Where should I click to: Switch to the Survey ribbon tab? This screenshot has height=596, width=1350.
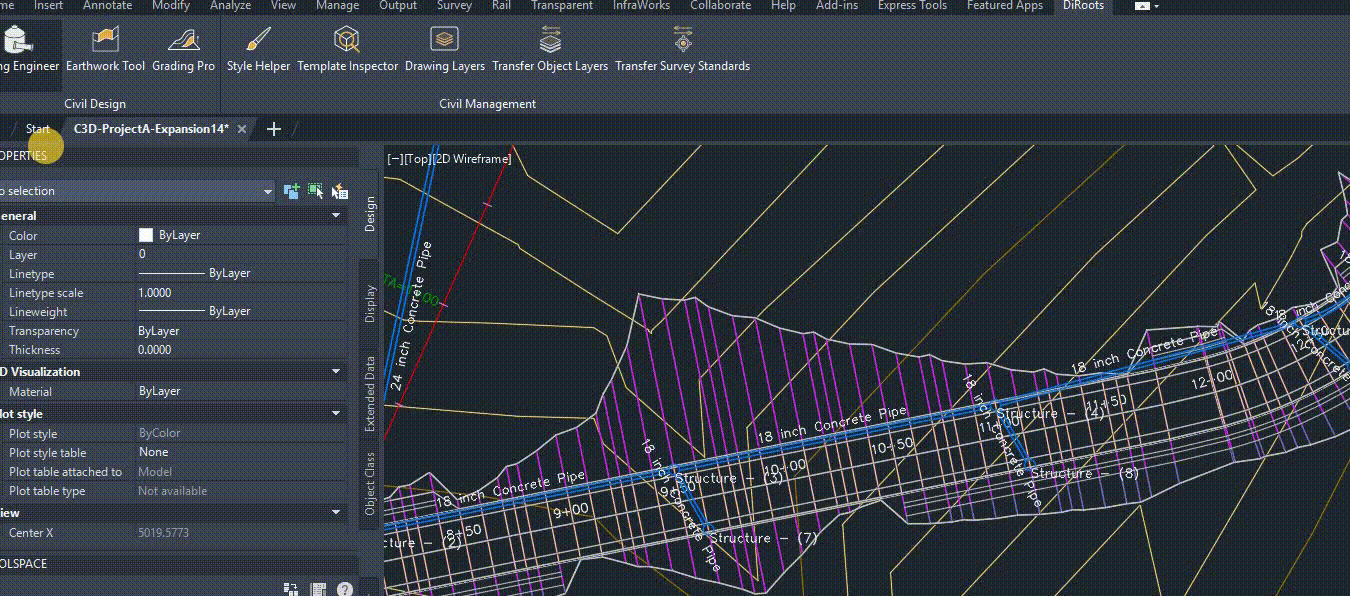(x=454, y=6)
